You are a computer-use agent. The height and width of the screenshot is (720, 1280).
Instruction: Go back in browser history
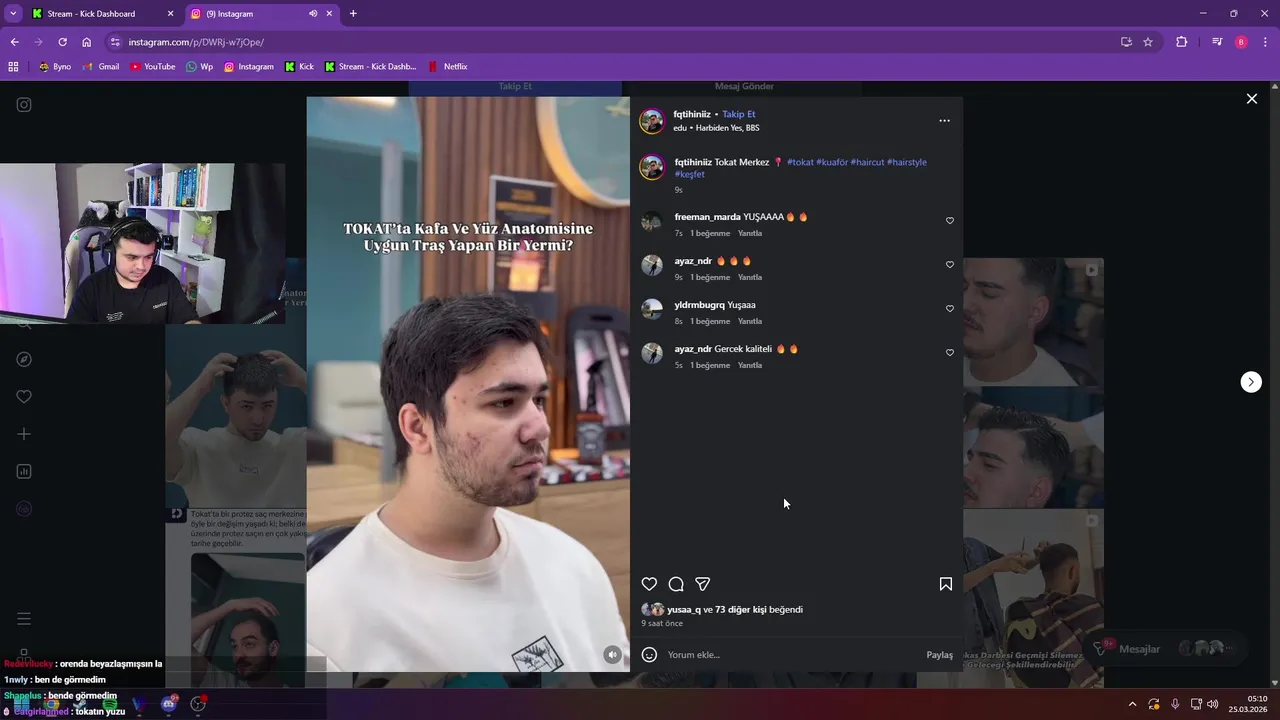tap(14, 42)
